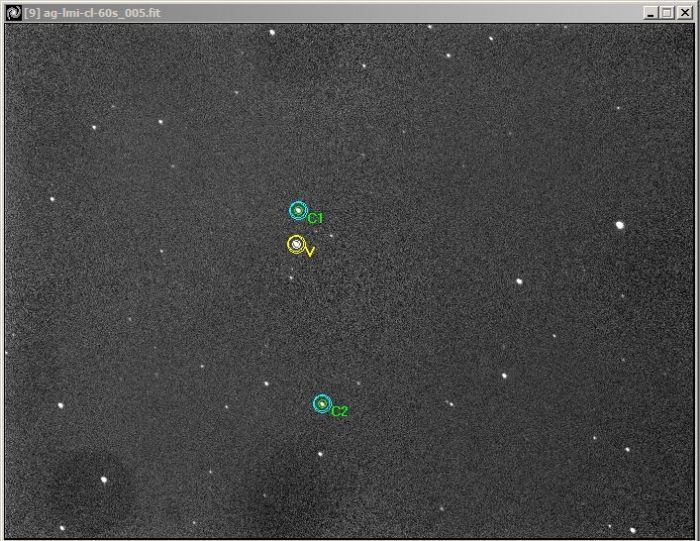Viewport: 700px width, 541px height.
Task: Click the small star right of C1 label
Action: (x=331, y=236)
